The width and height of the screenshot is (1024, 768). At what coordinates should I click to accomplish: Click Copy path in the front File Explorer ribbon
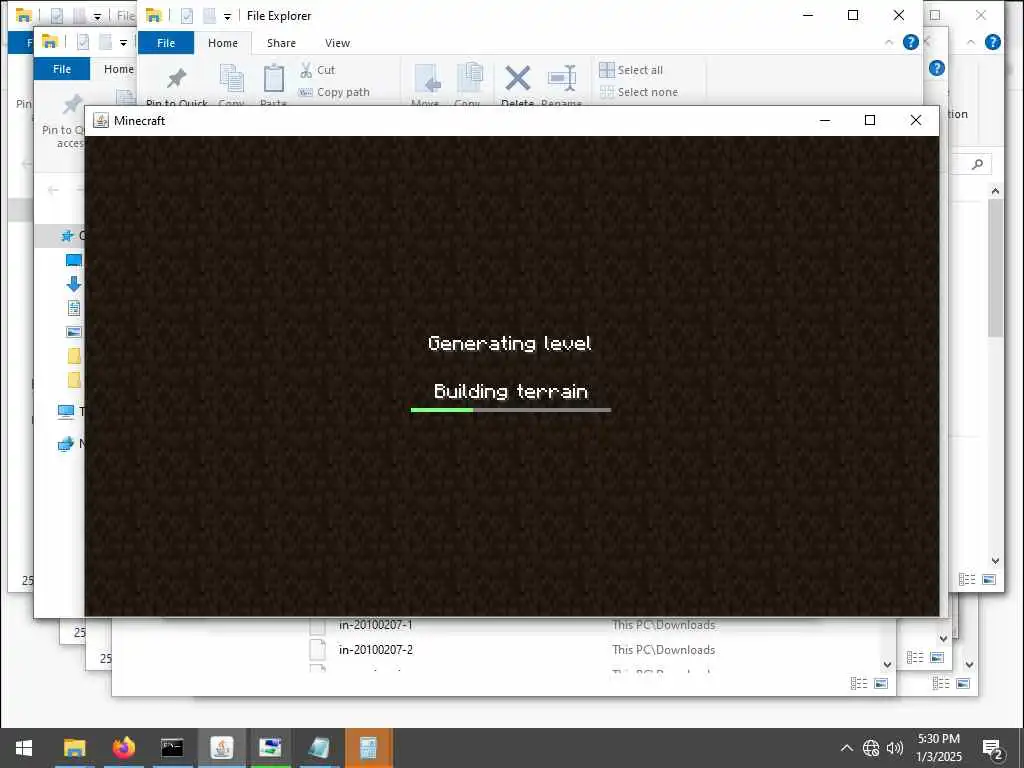coord(334,92)
